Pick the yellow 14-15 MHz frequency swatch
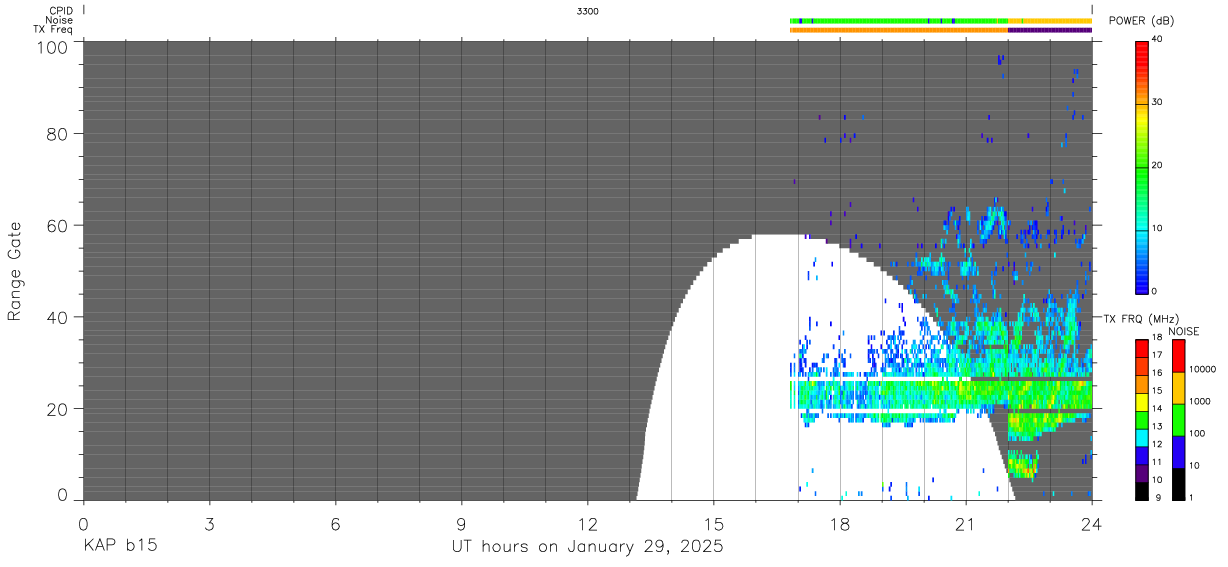 [x=1142, y=401]
